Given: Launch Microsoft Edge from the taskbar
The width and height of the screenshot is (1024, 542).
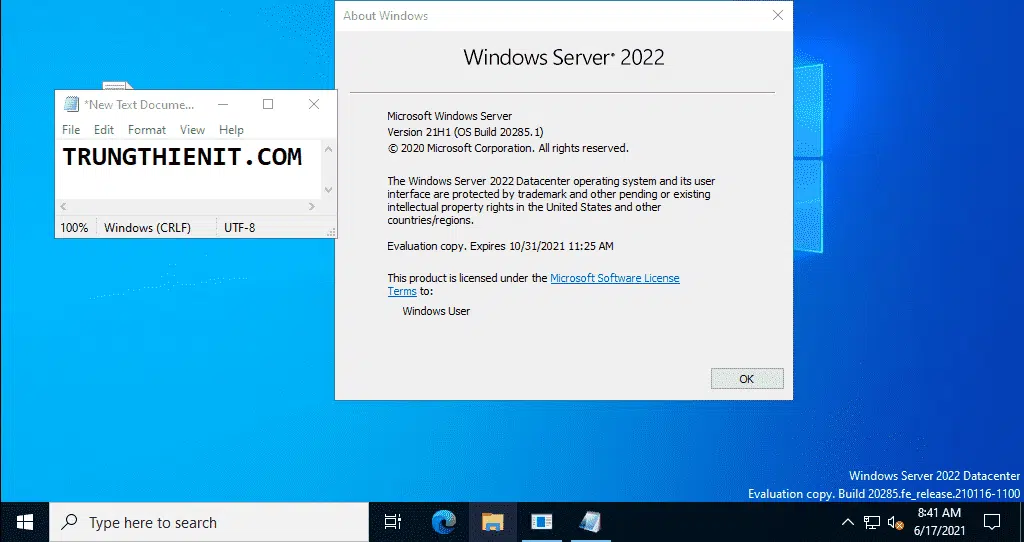Looking at the screenshot, I should click(444, 521).
